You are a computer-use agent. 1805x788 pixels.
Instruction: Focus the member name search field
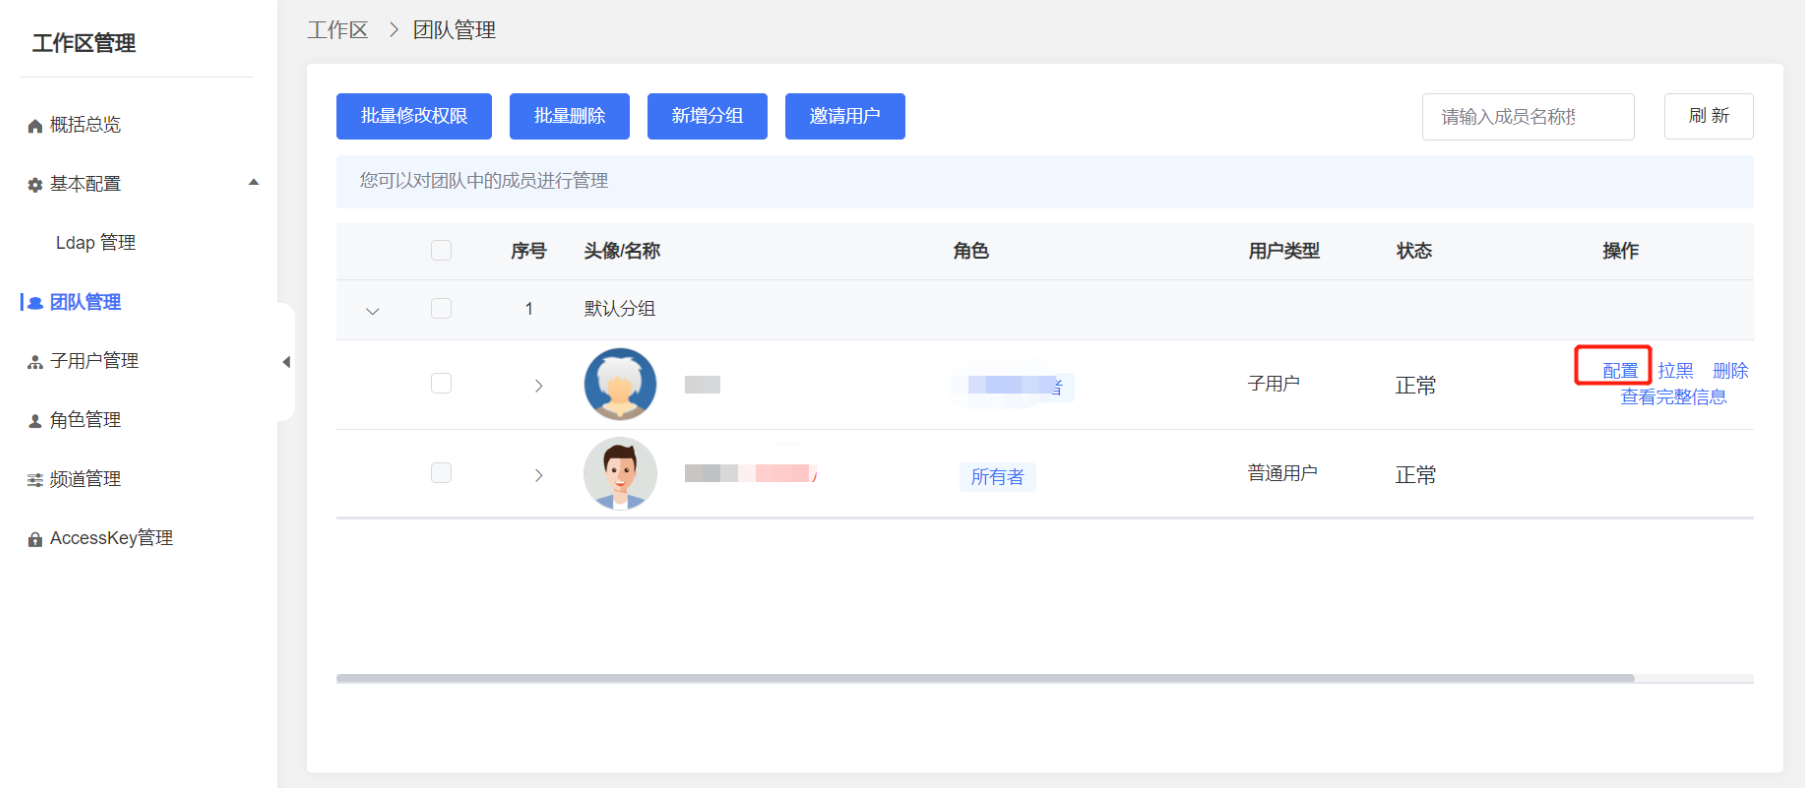(x=1527, y=117)
